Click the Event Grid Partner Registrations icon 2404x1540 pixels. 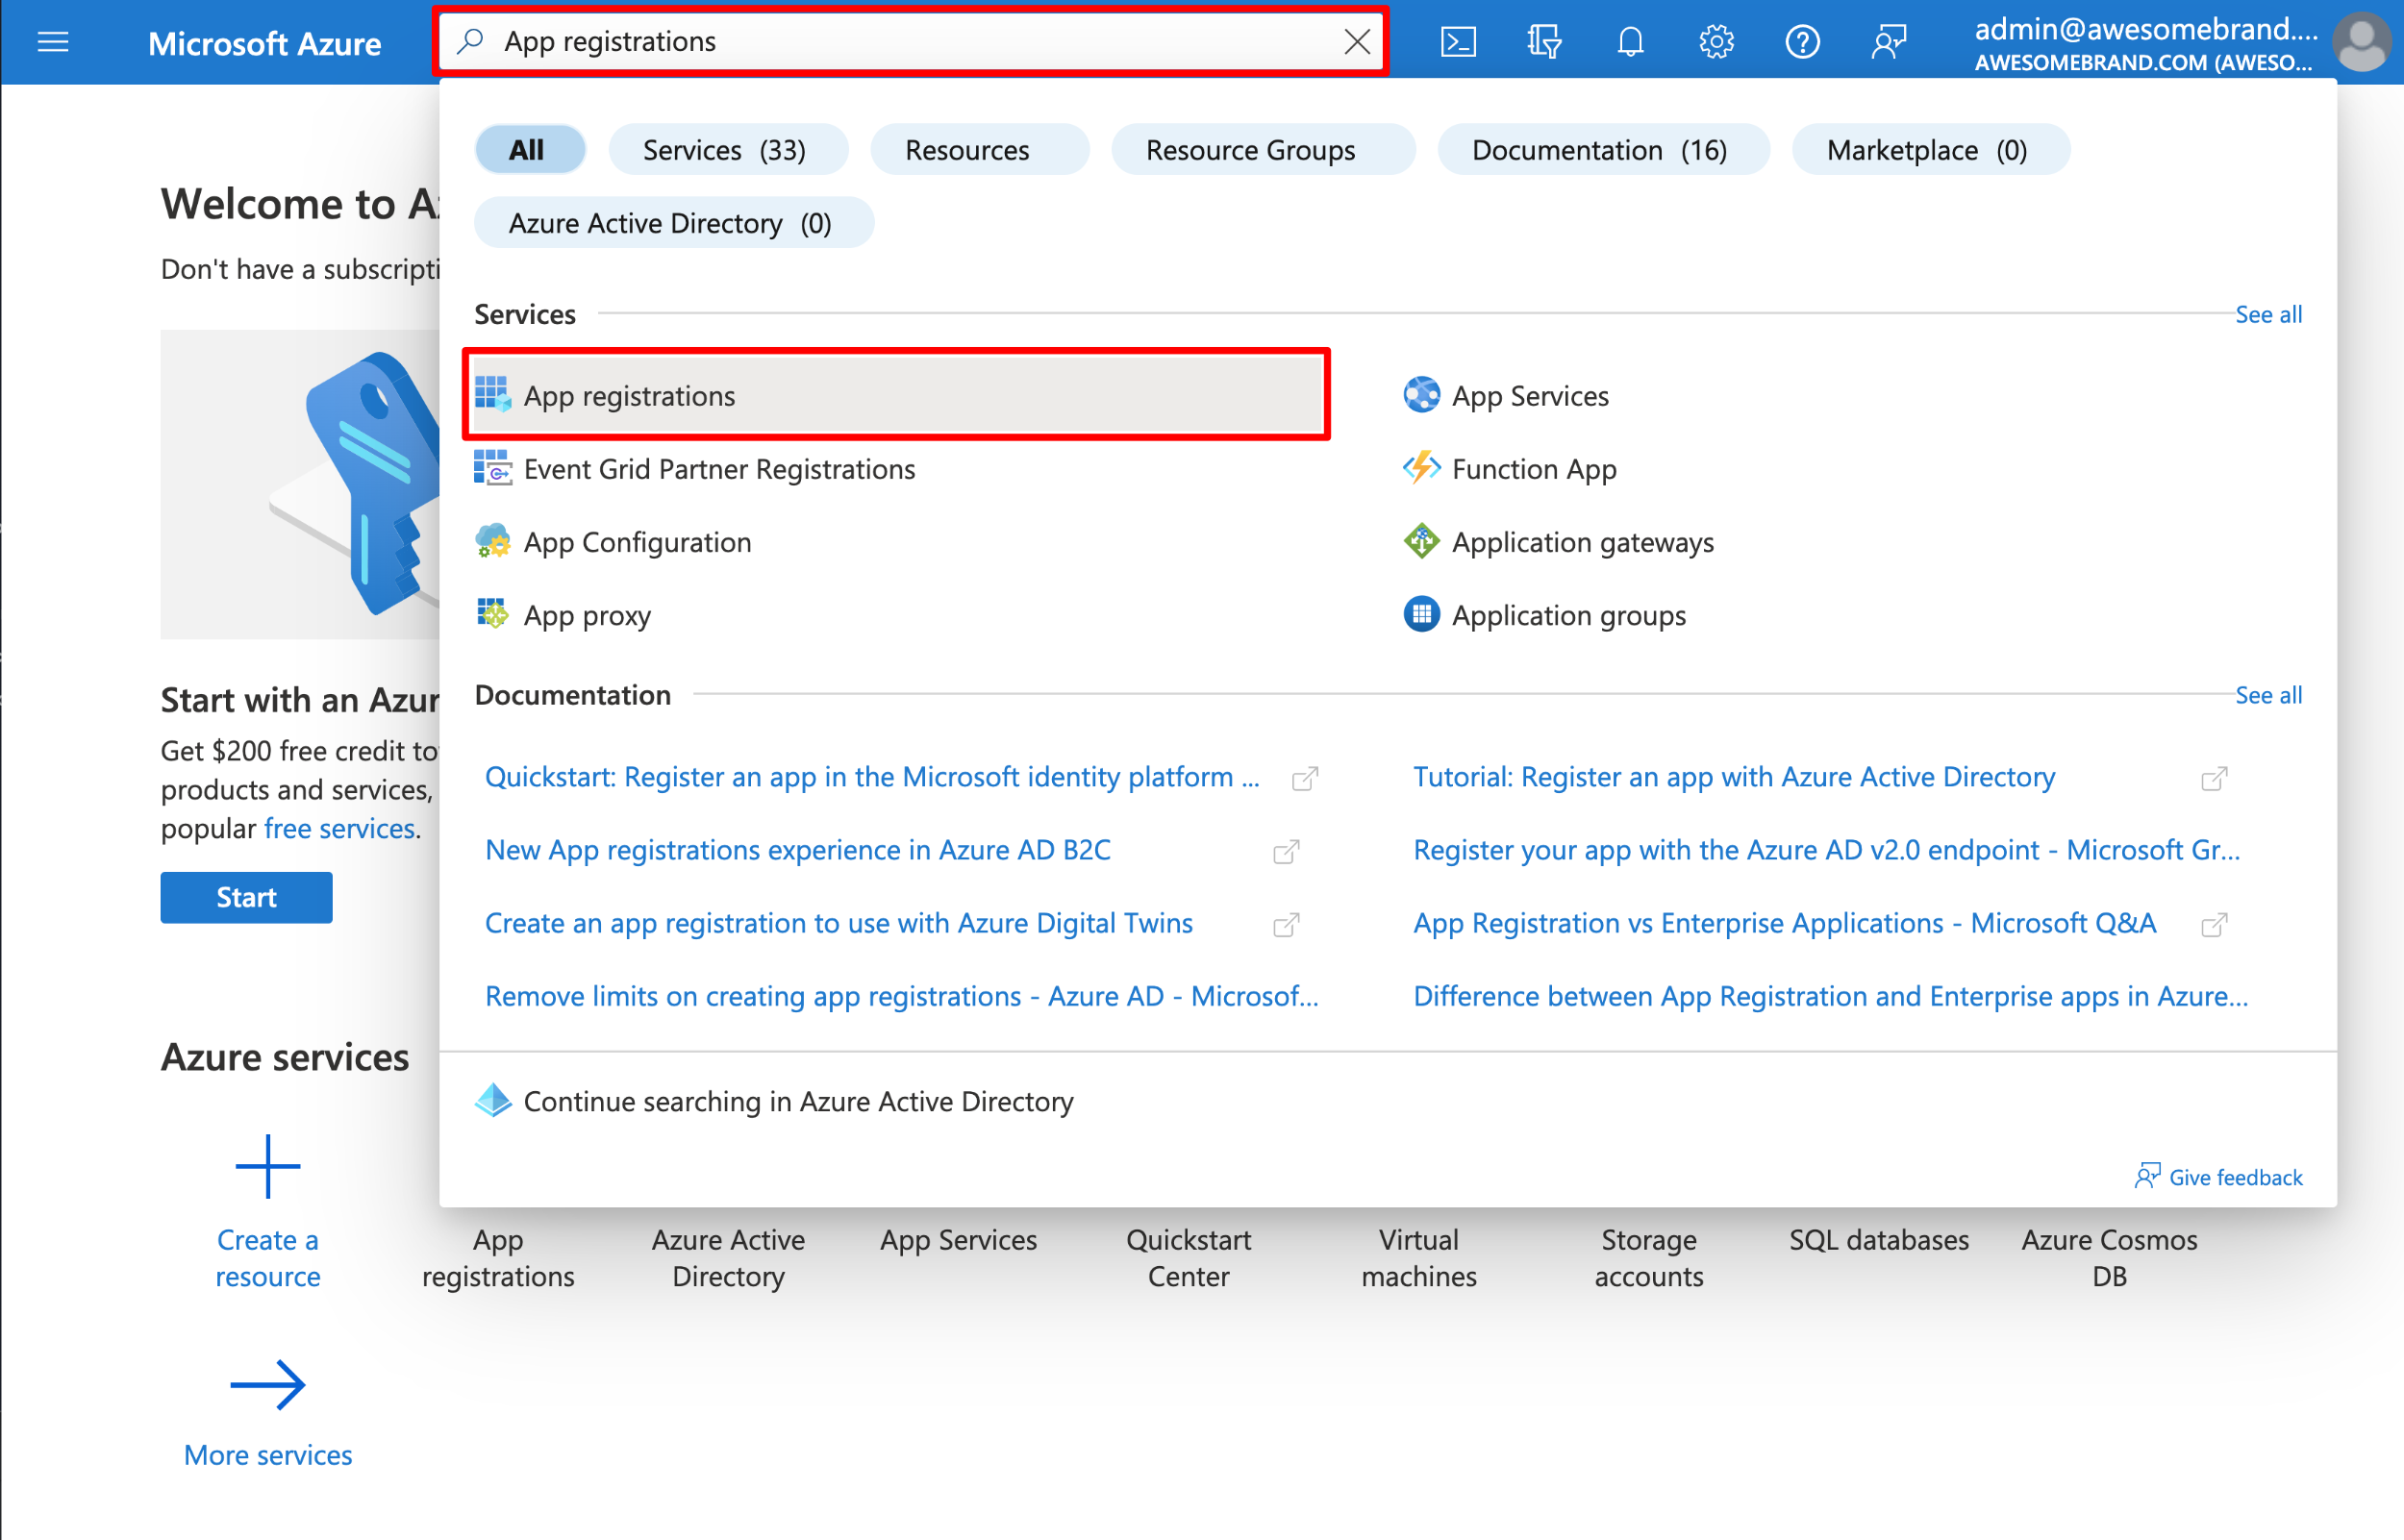(492, 467)
